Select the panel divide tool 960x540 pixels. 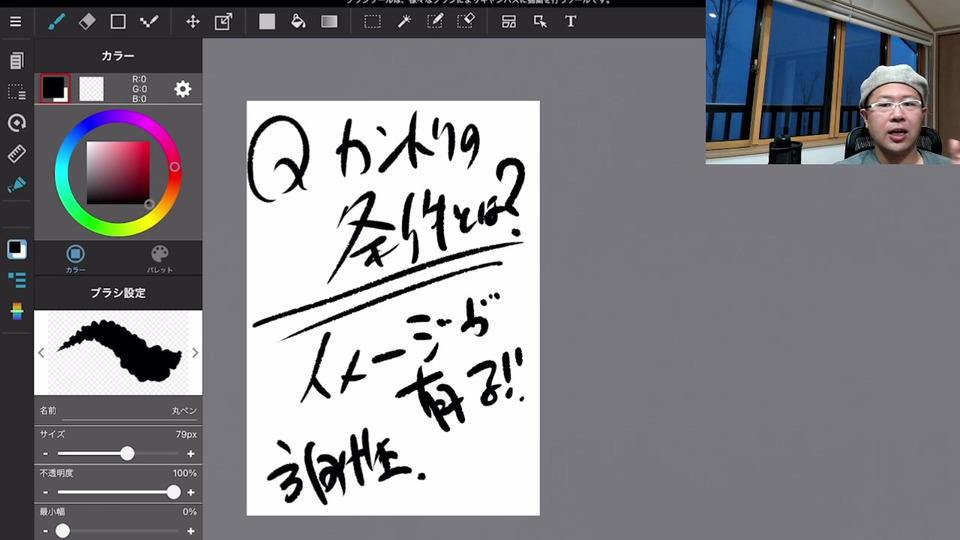[509, 21]
